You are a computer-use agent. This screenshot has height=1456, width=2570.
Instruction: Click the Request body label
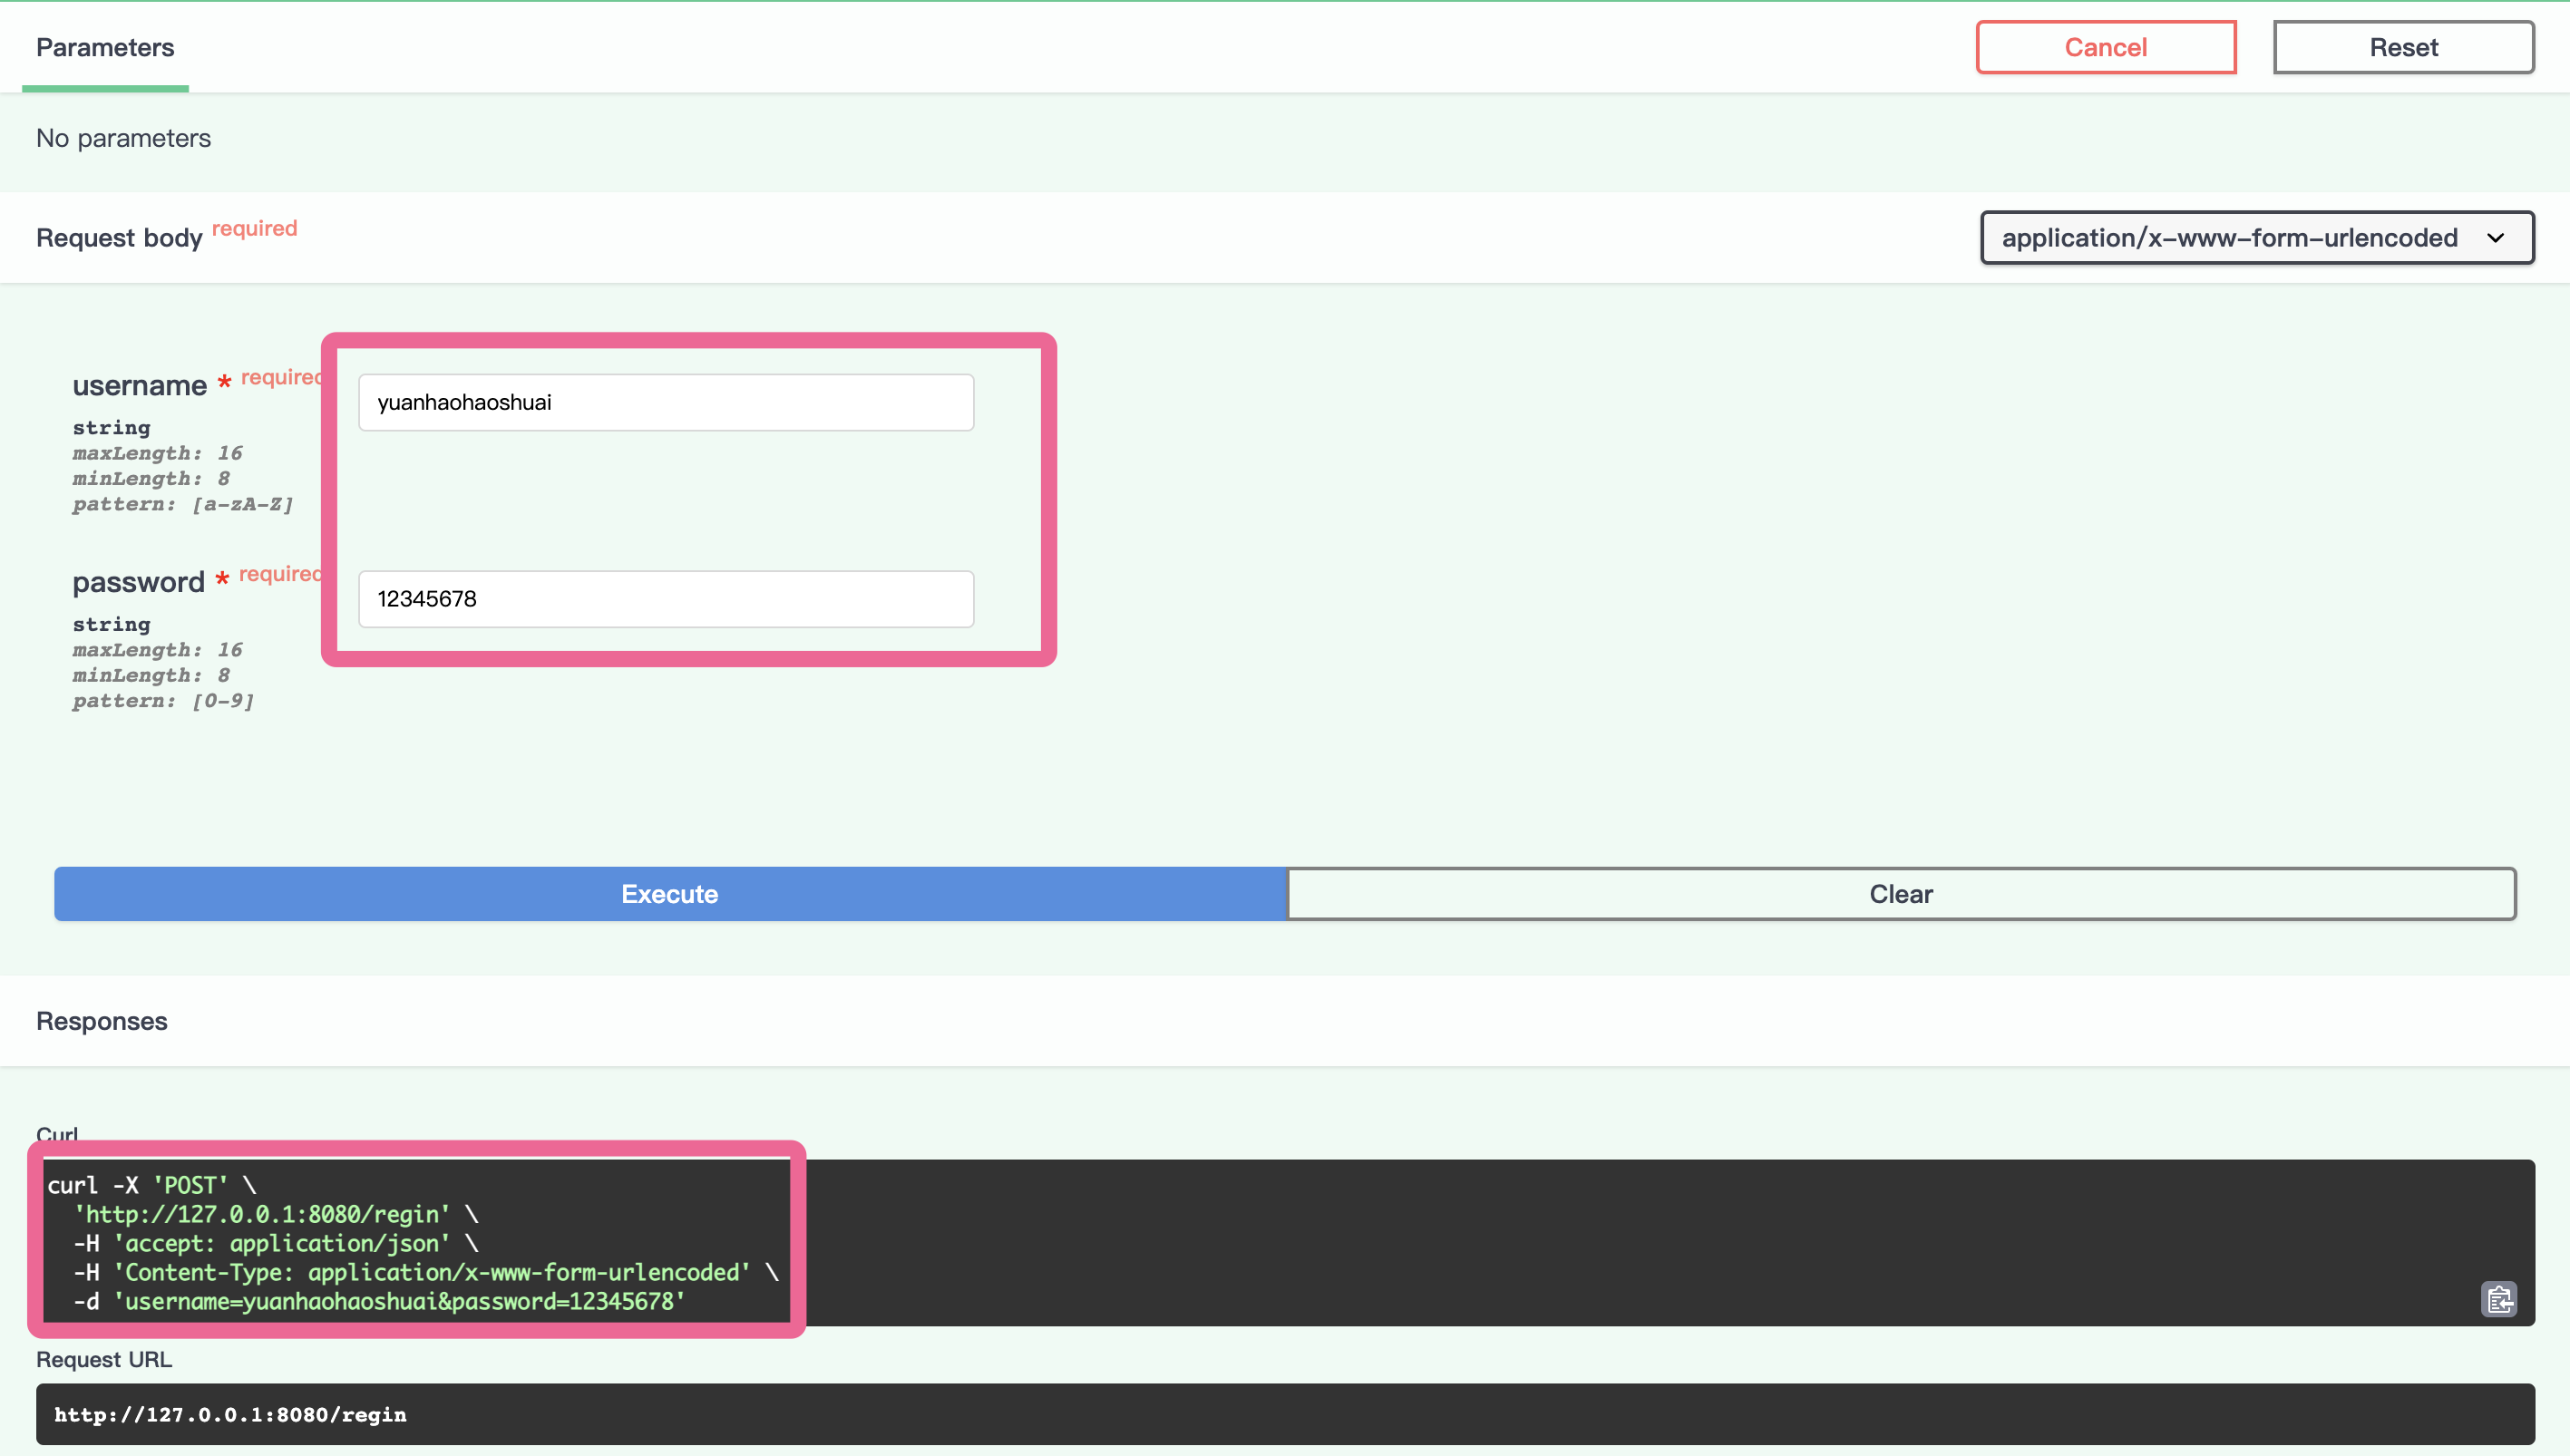[119, 238]
